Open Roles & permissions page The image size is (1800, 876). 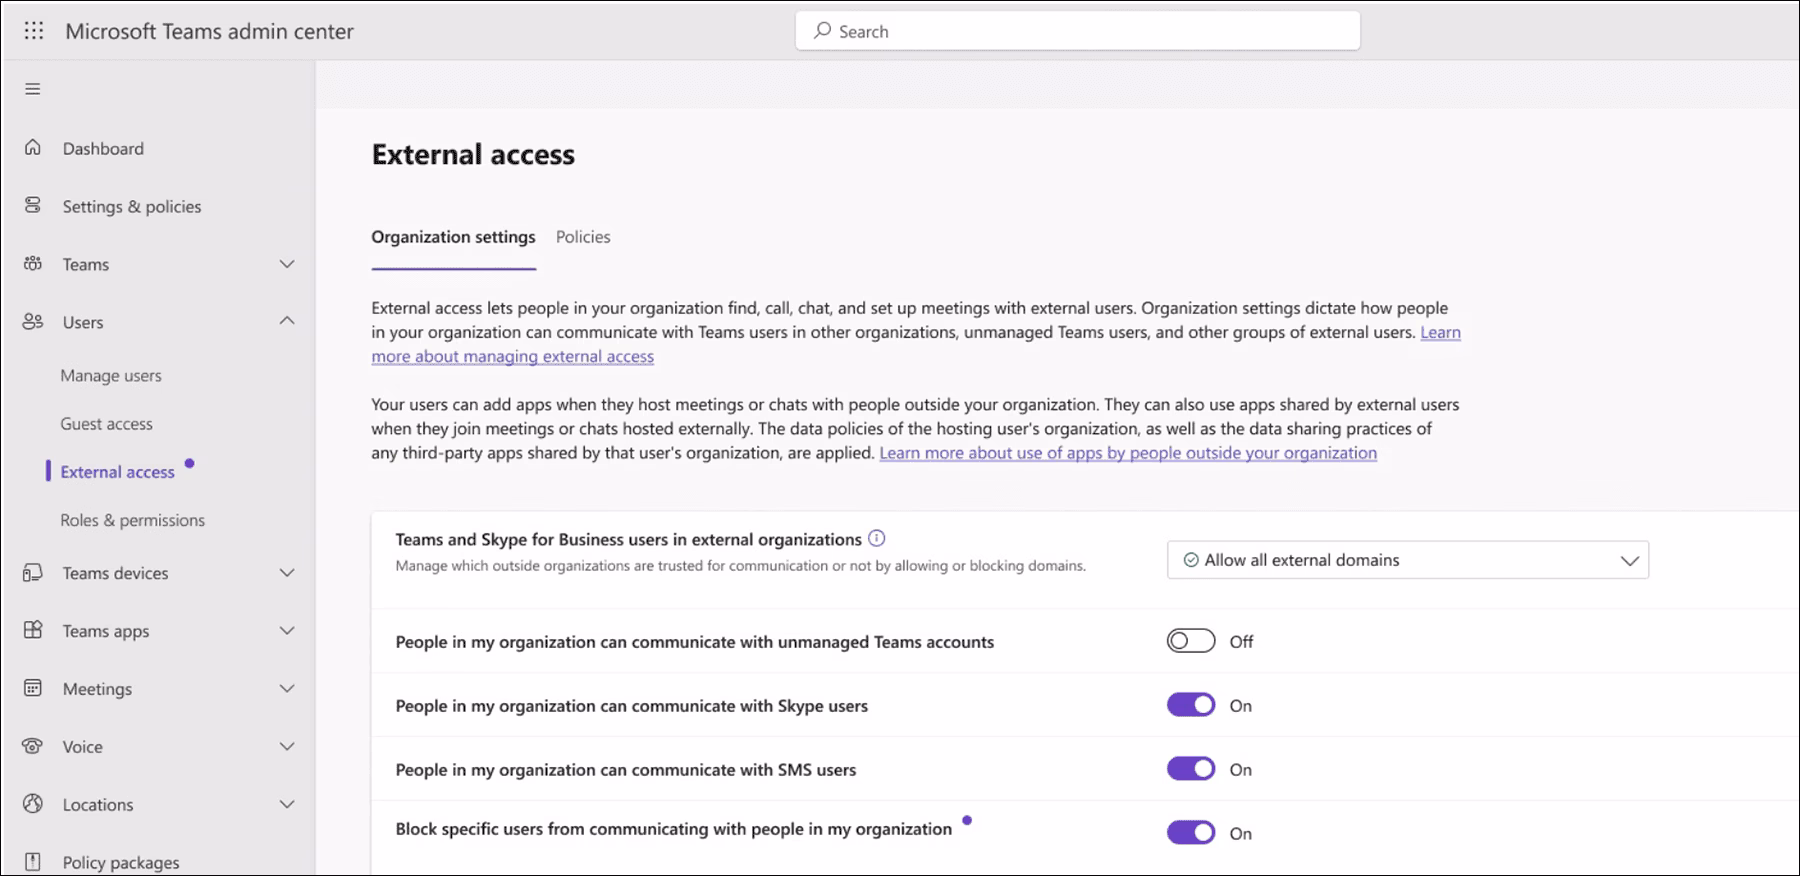point(133,520)
